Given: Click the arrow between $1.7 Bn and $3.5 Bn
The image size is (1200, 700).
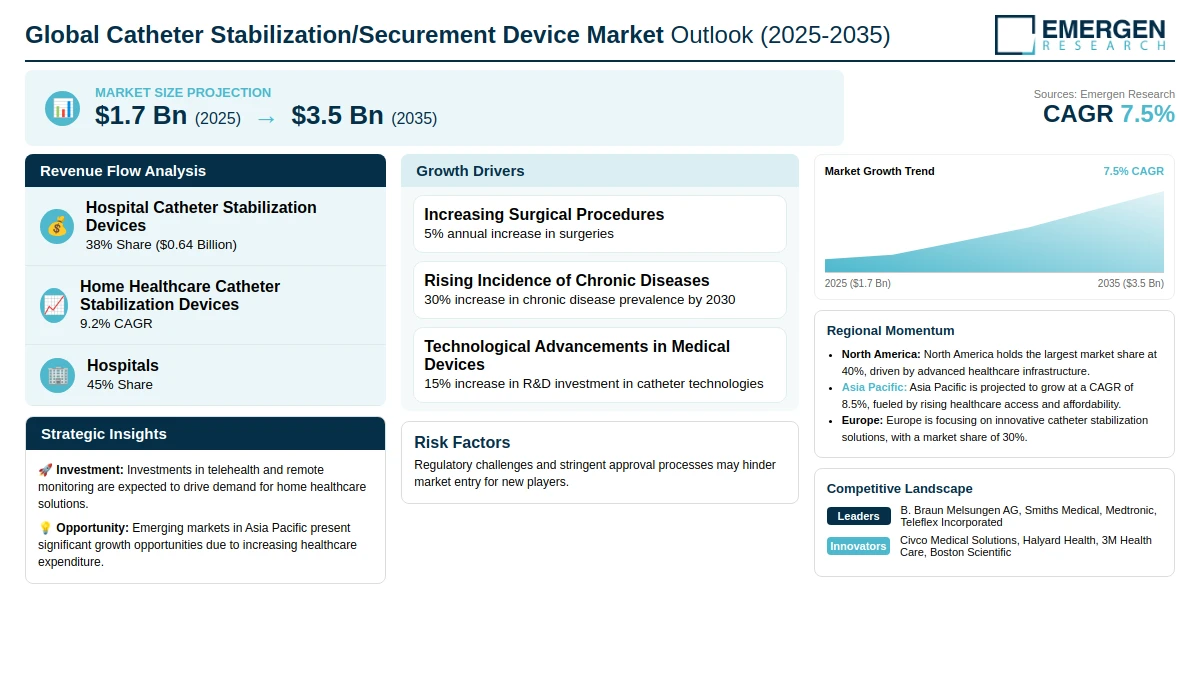Looking at the screenshot, I should (x=266, y=118).
